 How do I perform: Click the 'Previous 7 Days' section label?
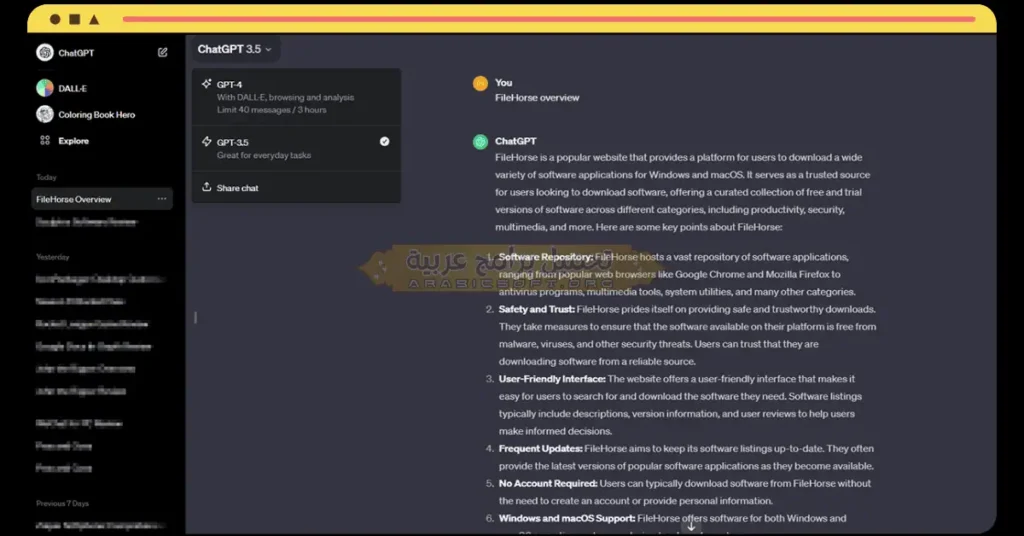pos(63,503)
